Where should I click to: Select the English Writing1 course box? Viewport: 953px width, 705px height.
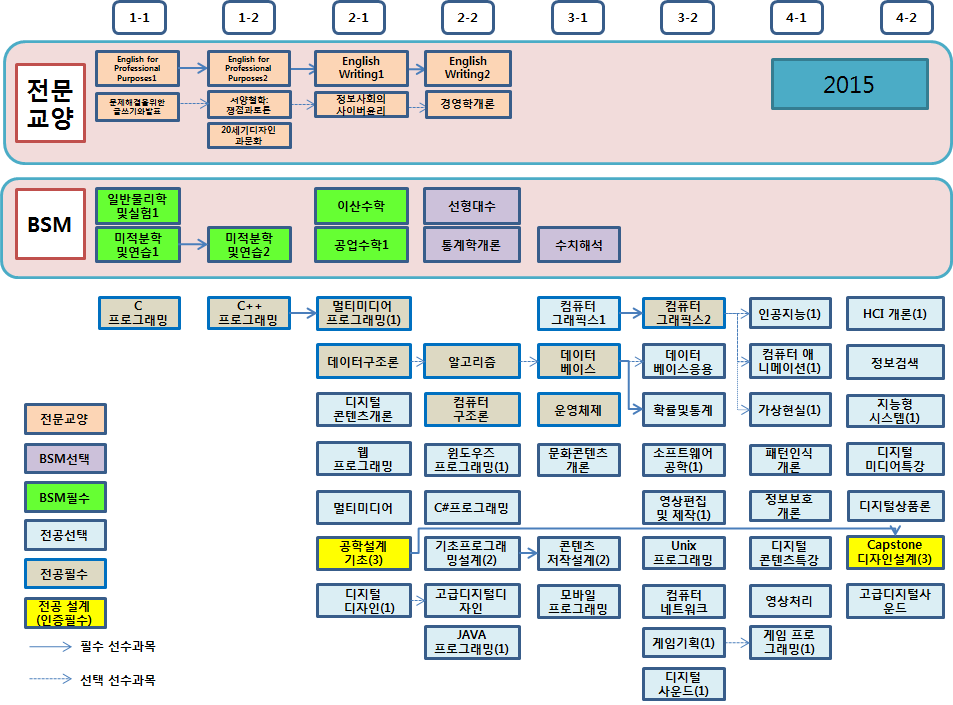[x=362, y=68]
